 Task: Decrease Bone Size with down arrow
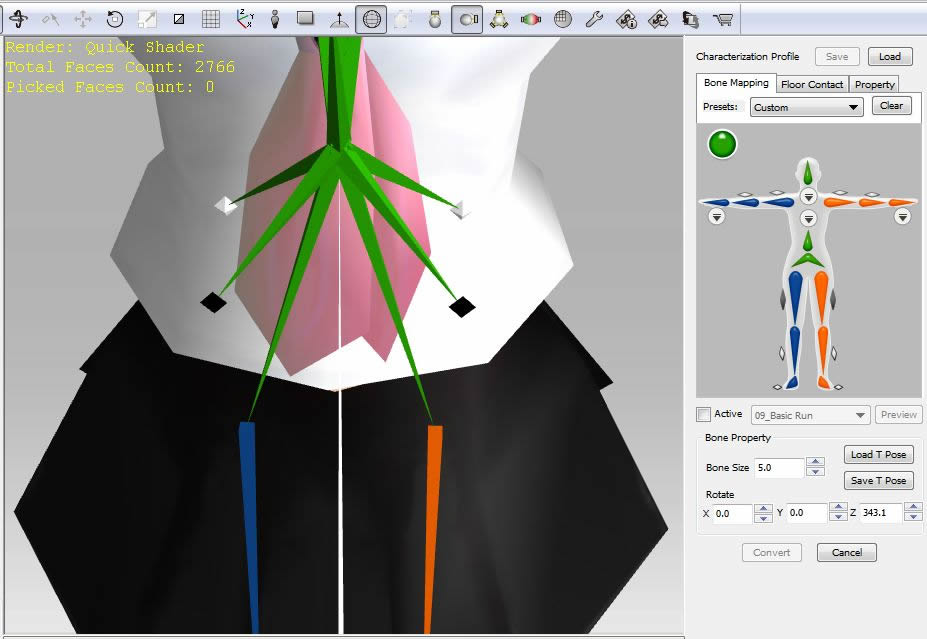coord(815,472)
